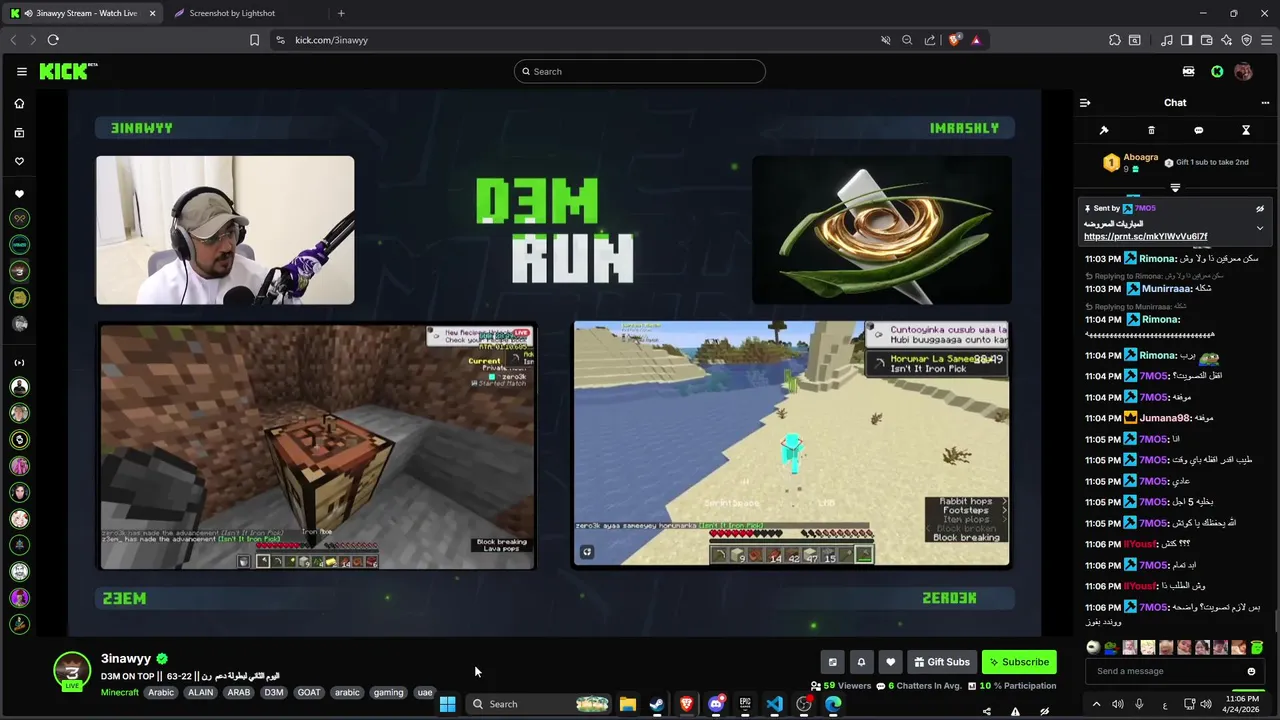
Task: Open the Windows Start menu
Action: click(x=447, y=704)
